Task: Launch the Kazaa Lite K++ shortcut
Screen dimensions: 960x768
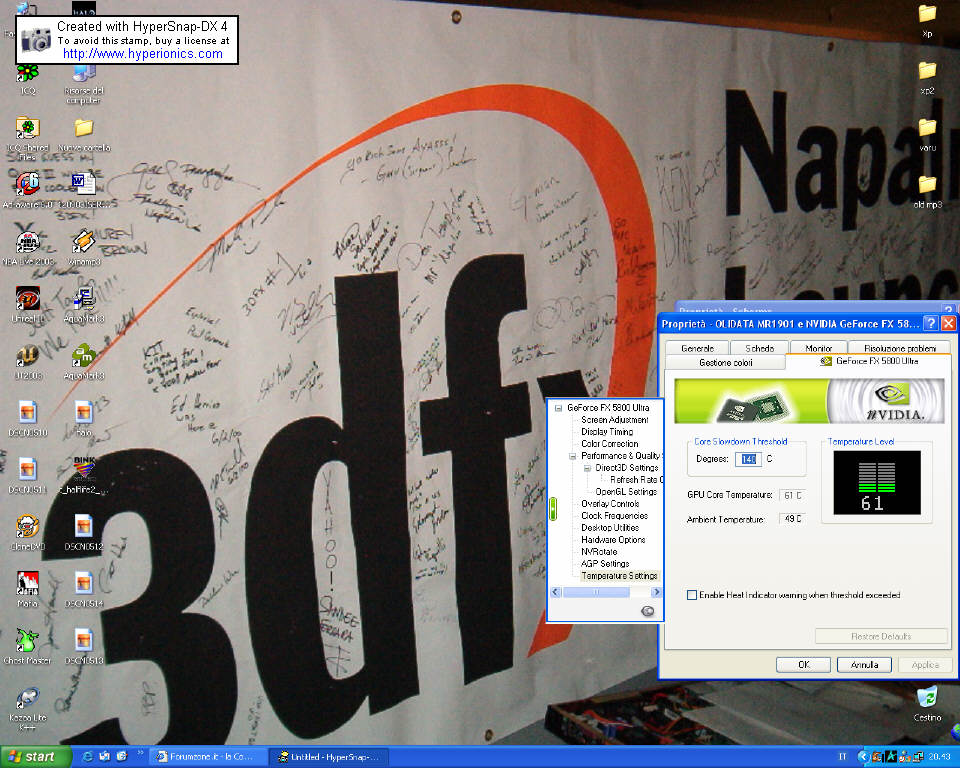Action: tap(28, 709)
